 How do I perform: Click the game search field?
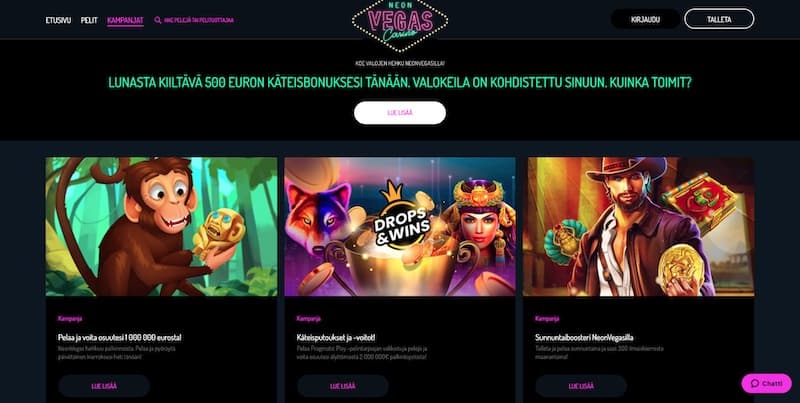click(x=194, y=20)
